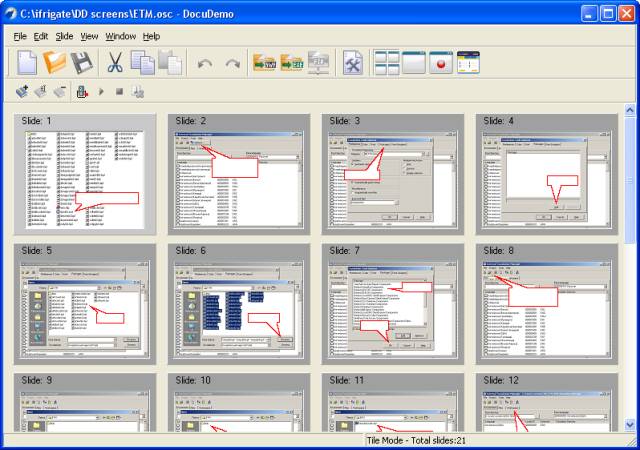Open project settings with the tools-on-page icon
This screenshot has width=640, height=450.
click(x=353, y=63)
